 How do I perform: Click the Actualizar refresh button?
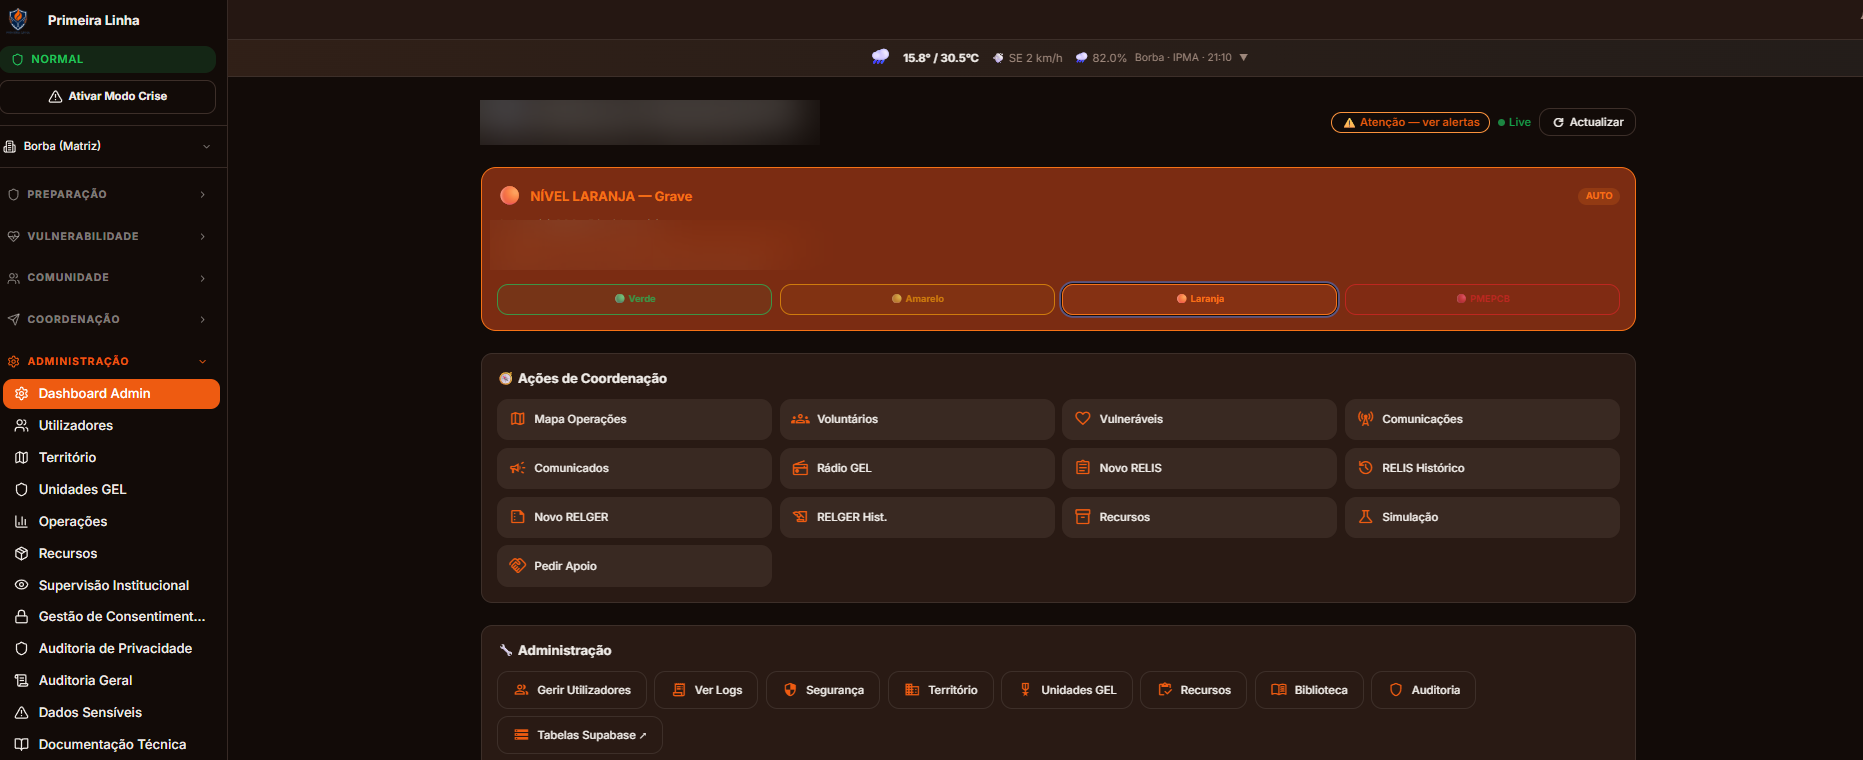click(x=1587, y=122)
